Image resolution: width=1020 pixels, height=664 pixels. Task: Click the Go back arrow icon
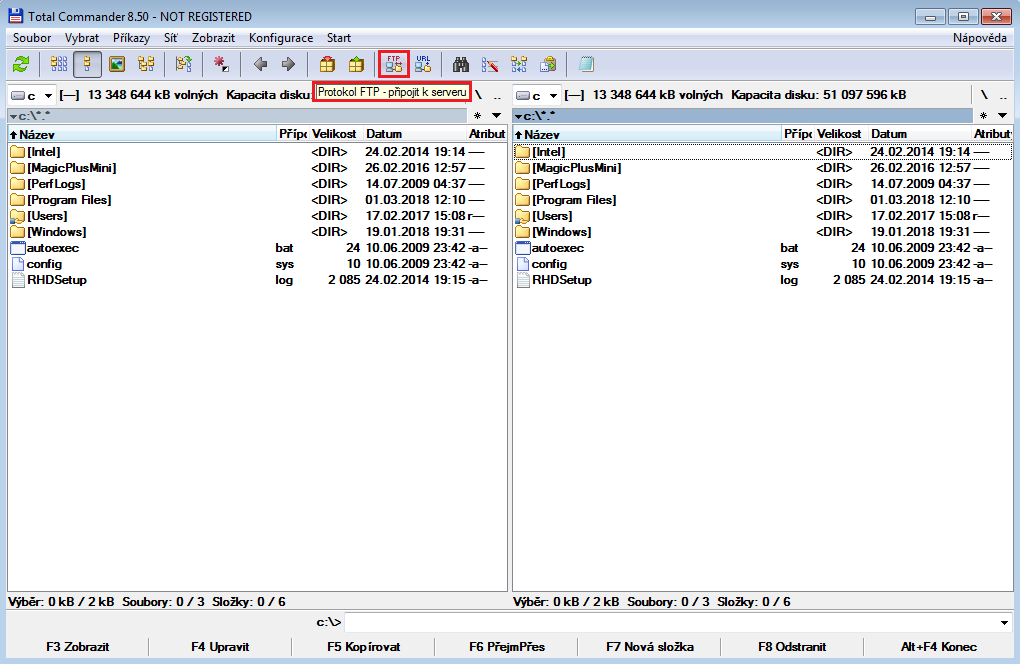[x=260, y=65]
